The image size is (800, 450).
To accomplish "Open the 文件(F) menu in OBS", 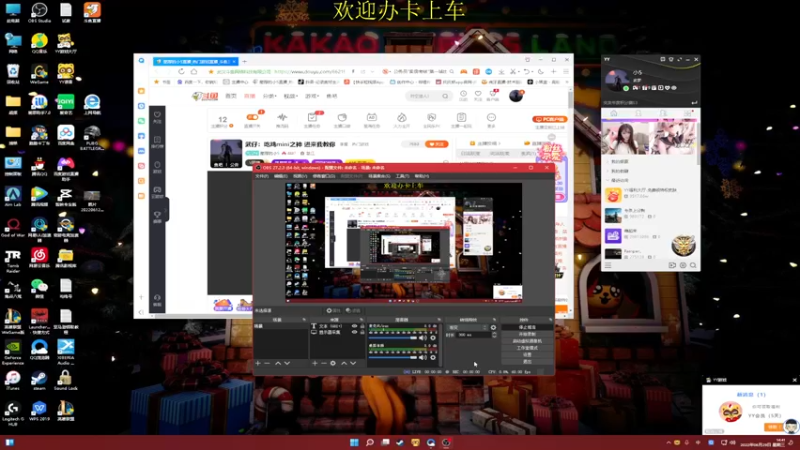I will (262, 176).
